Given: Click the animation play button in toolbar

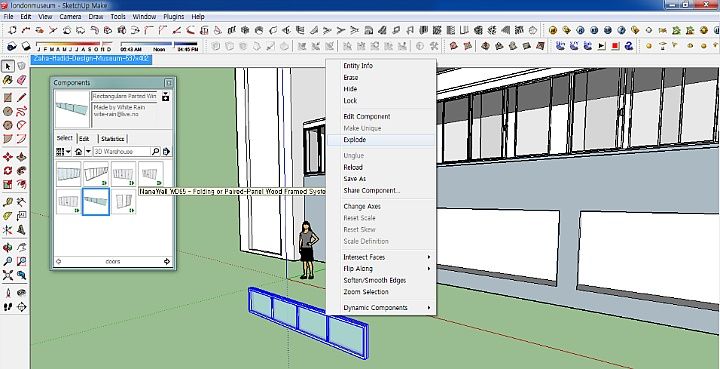Looking at the screenshot, I should 602,46.
